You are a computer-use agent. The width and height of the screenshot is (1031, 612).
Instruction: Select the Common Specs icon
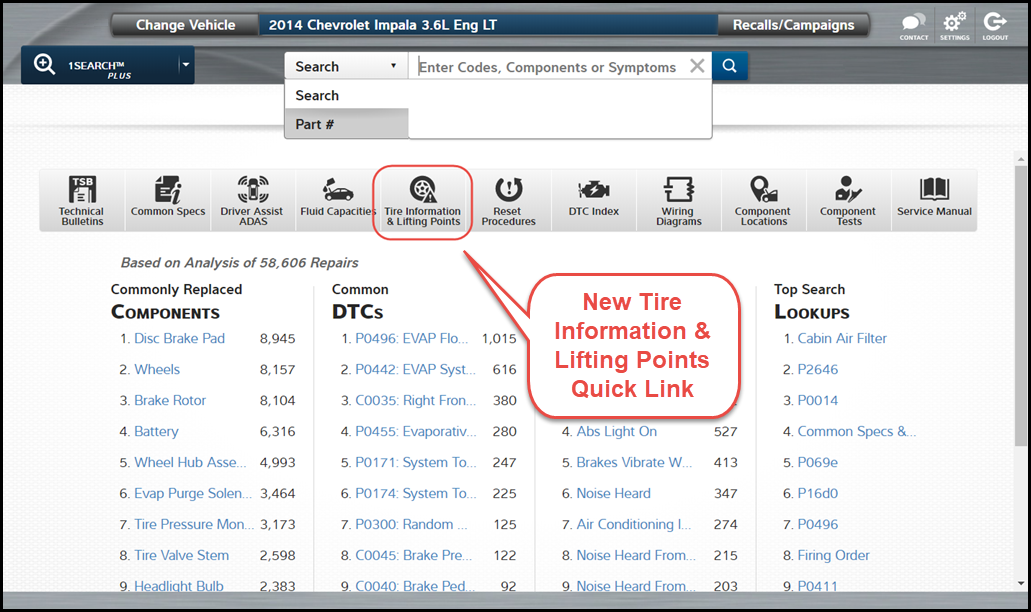(167, 200)
